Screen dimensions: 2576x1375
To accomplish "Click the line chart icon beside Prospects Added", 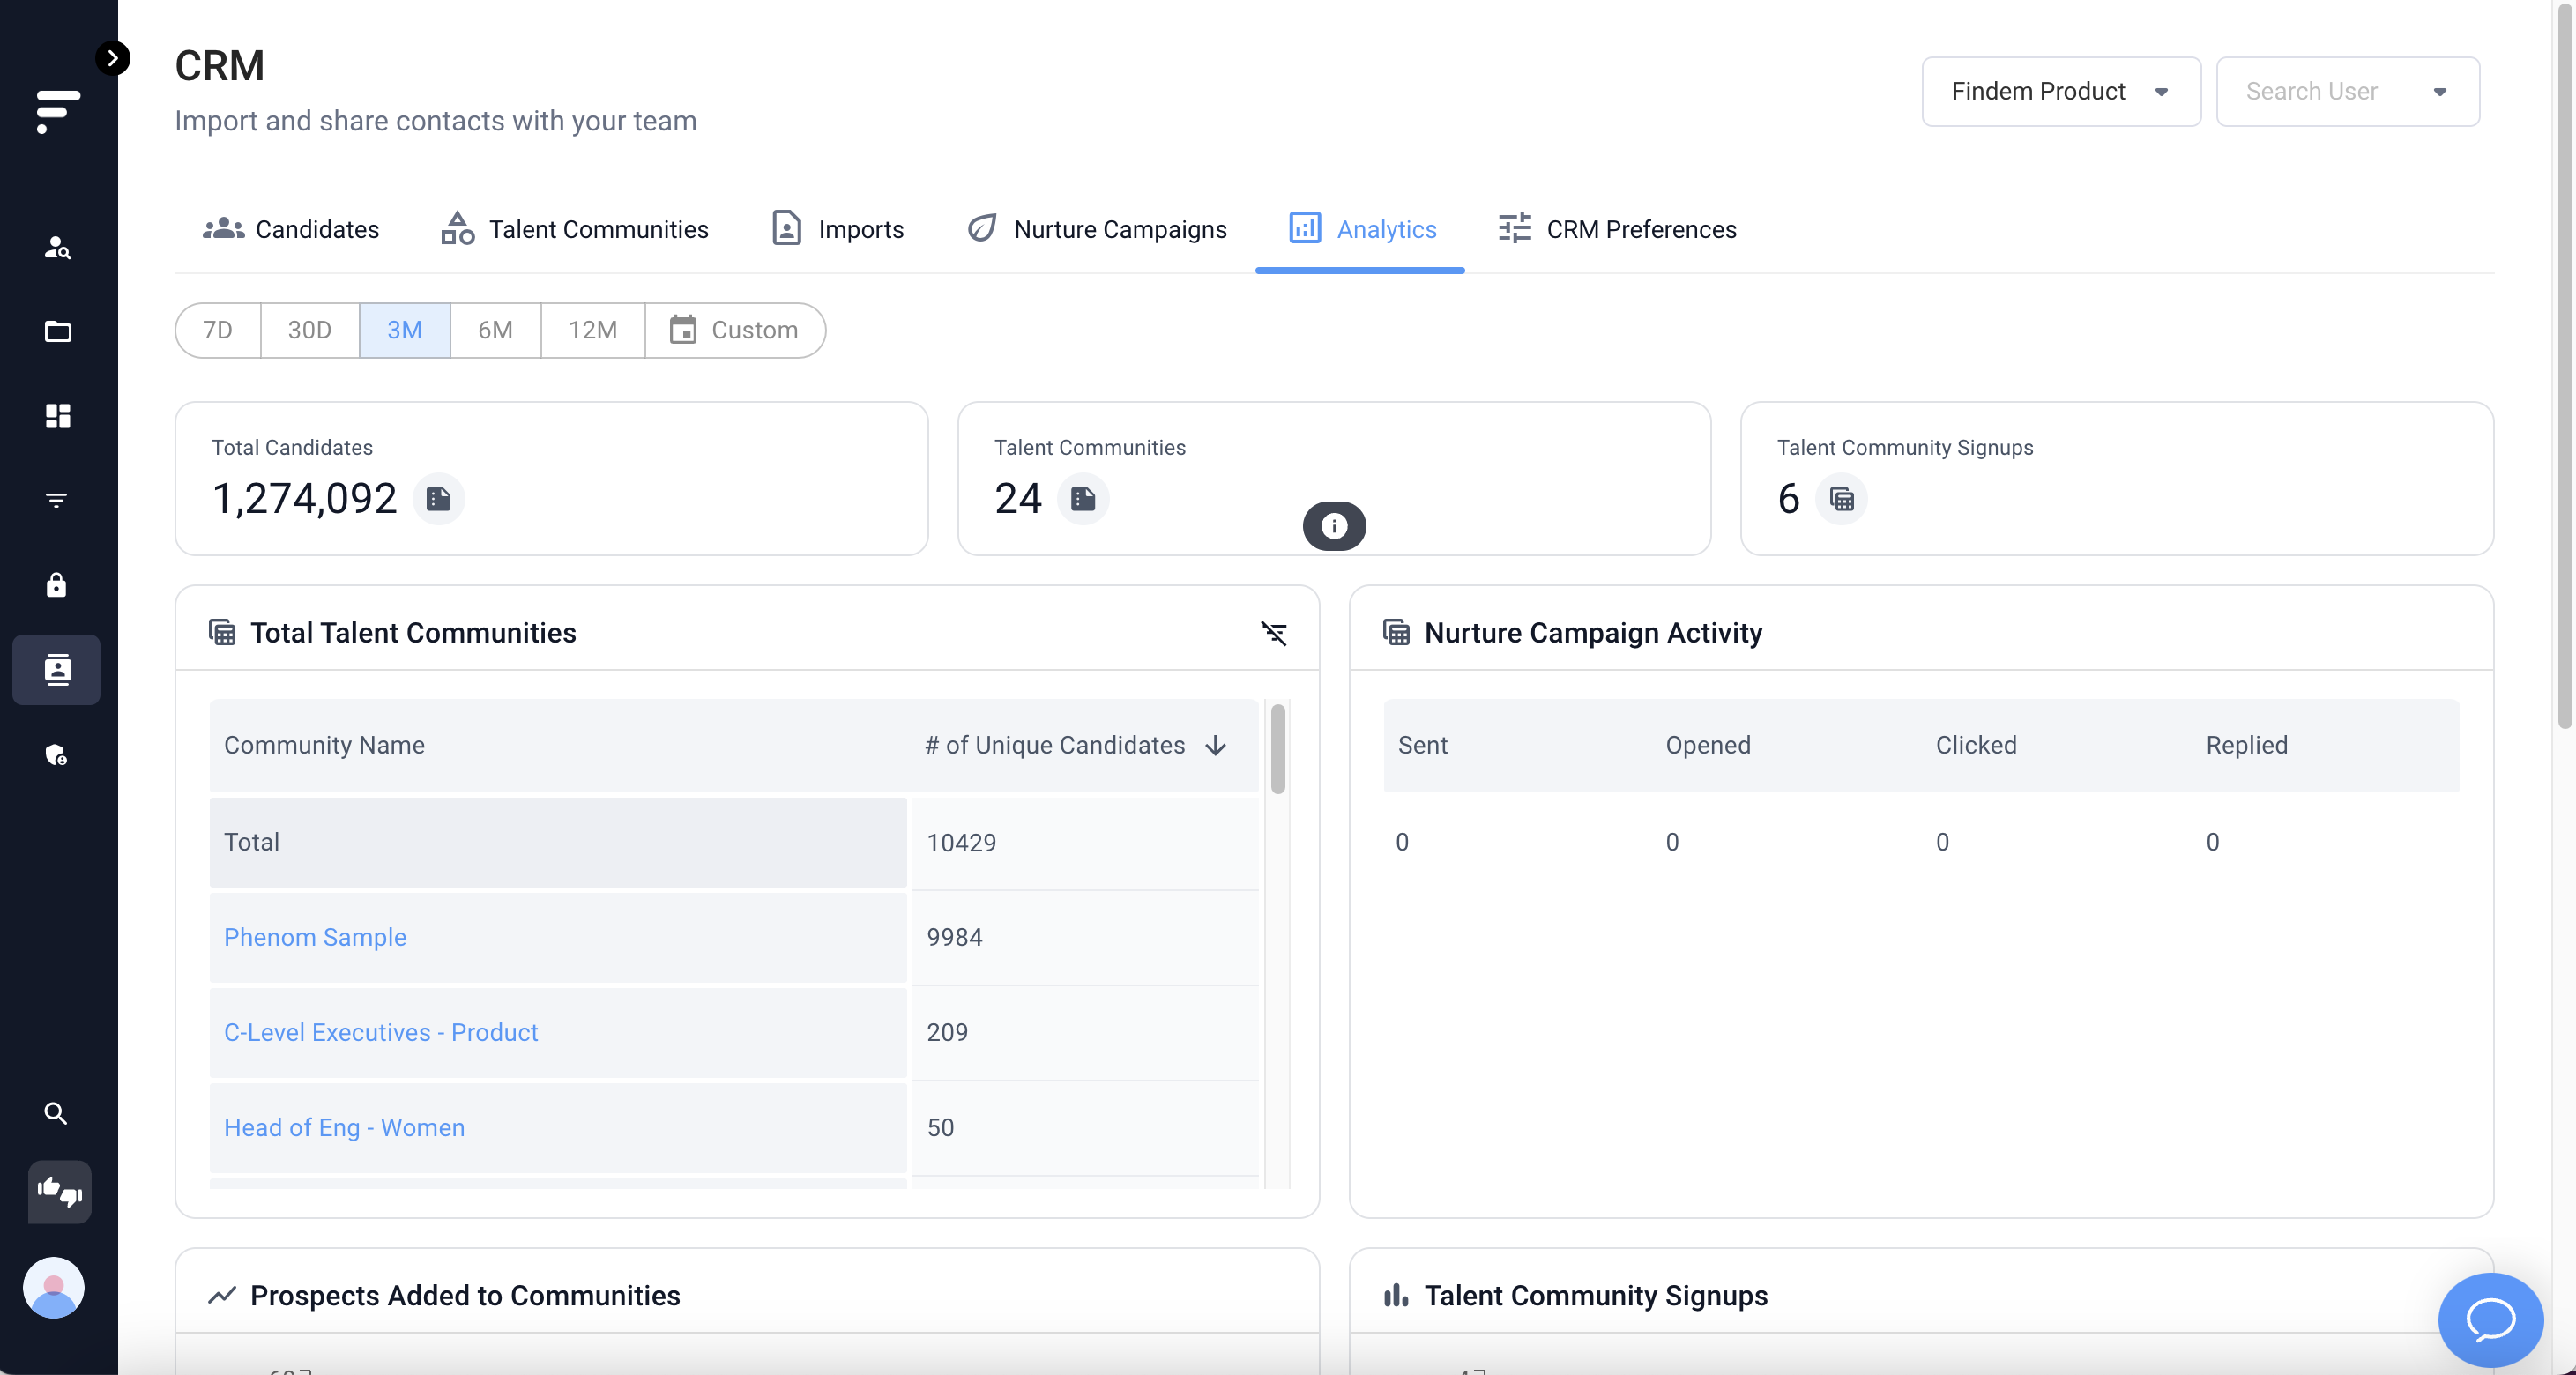I will point(222,1295).
